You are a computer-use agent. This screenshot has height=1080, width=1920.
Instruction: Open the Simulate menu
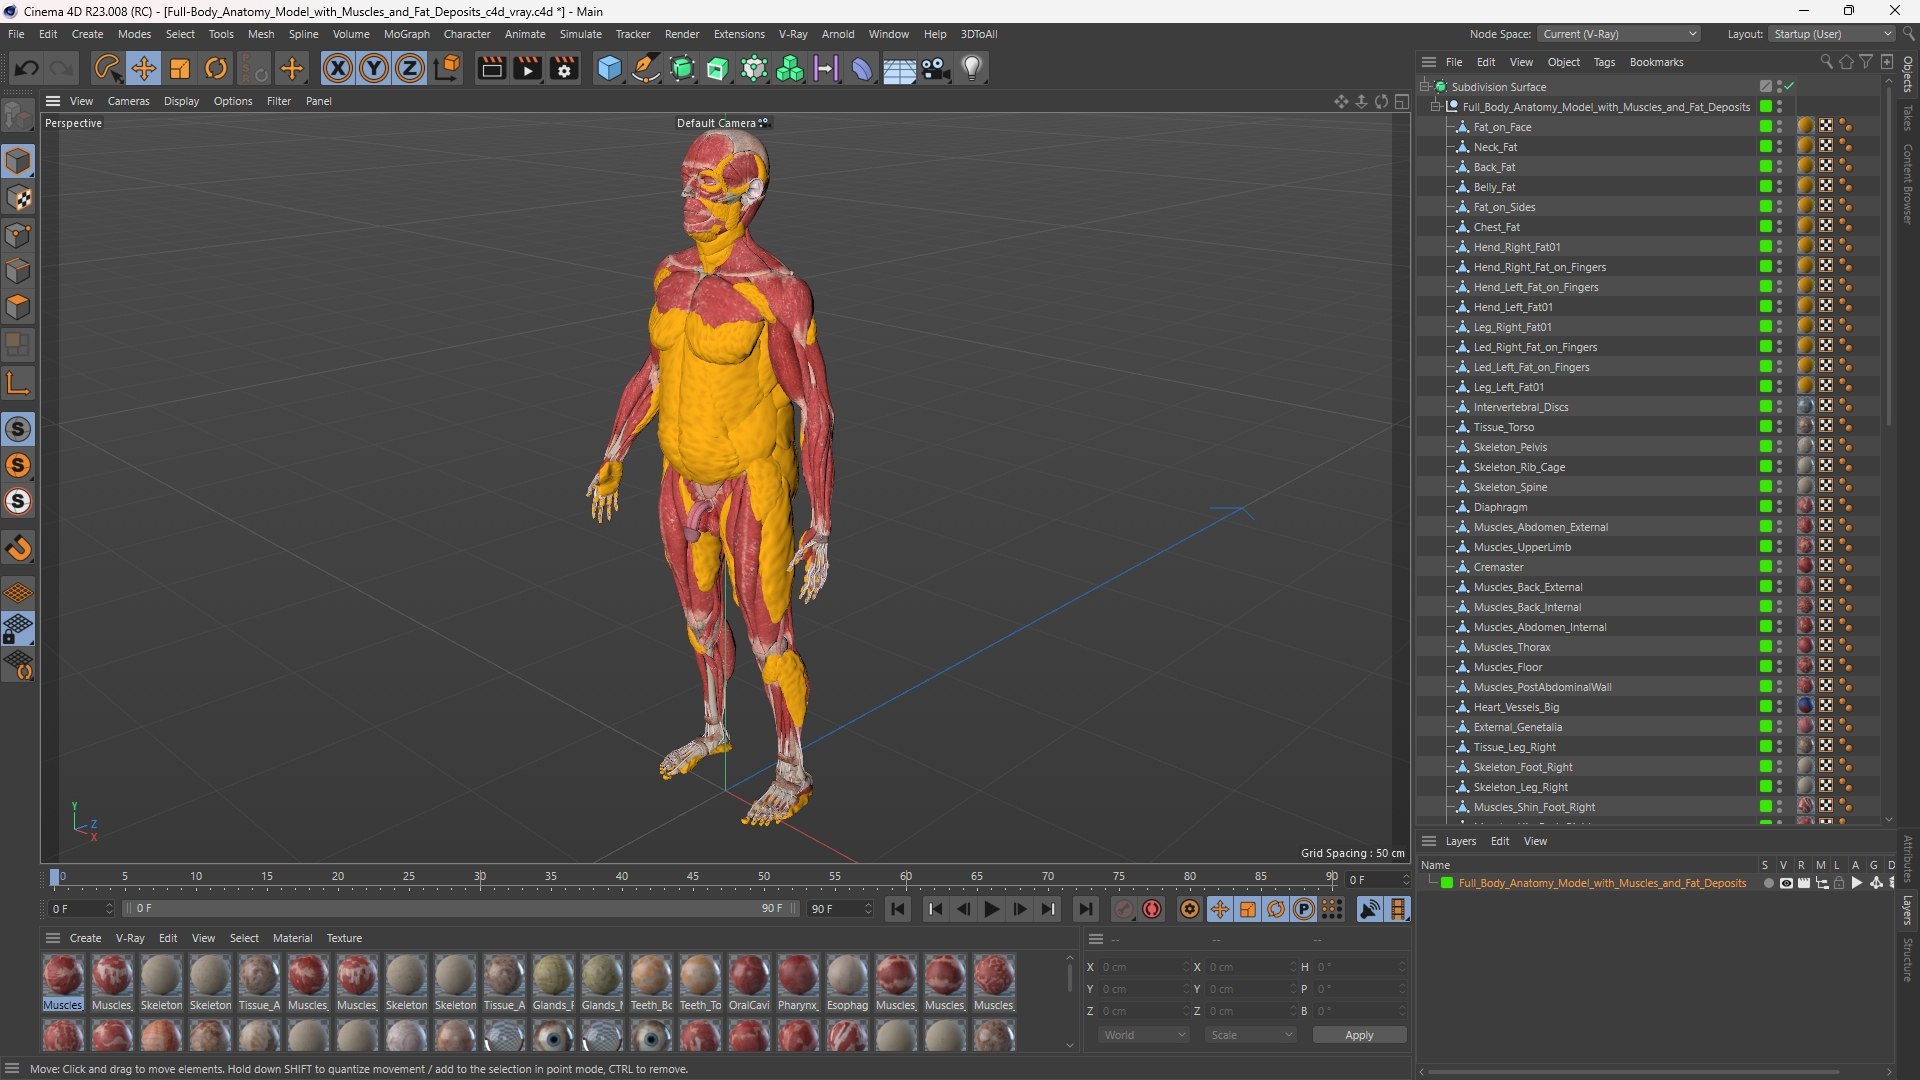(581, 34)
